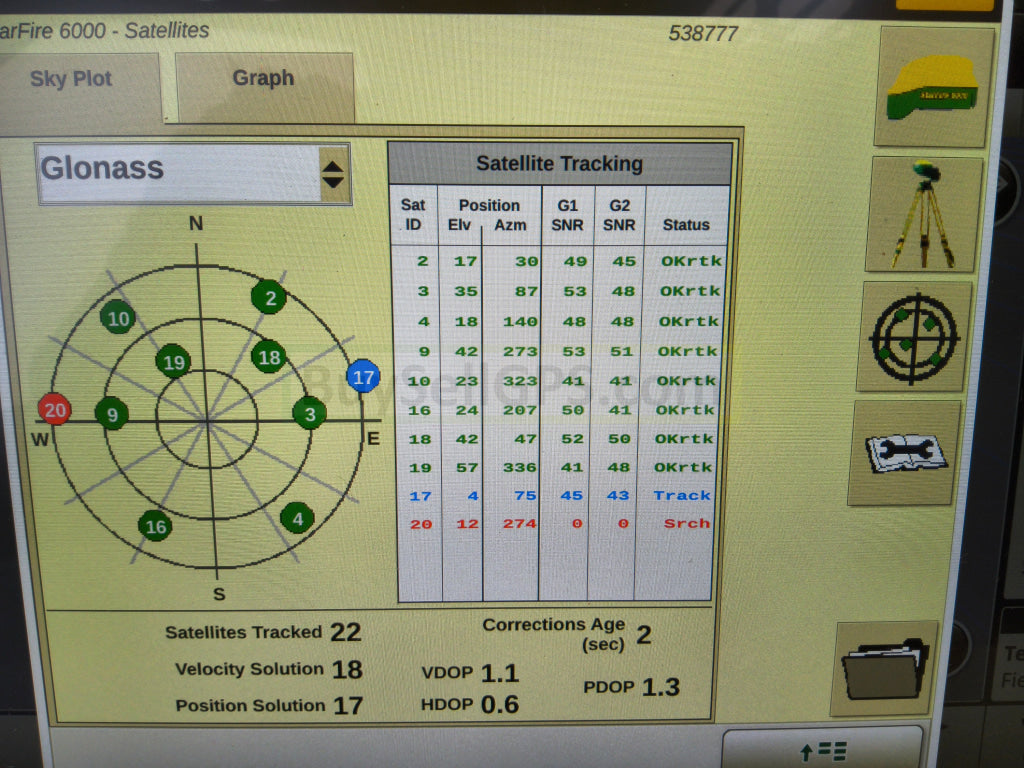Click the Glonass dropdown up-down arrows

pos(333,174)
